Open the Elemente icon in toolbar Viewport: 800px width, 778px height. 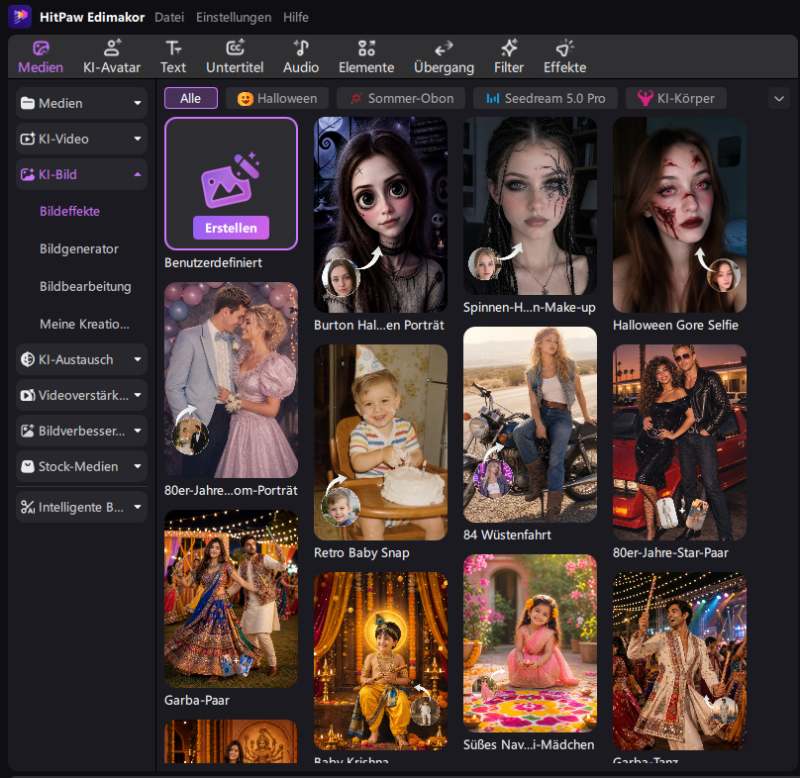coord(366,48)
